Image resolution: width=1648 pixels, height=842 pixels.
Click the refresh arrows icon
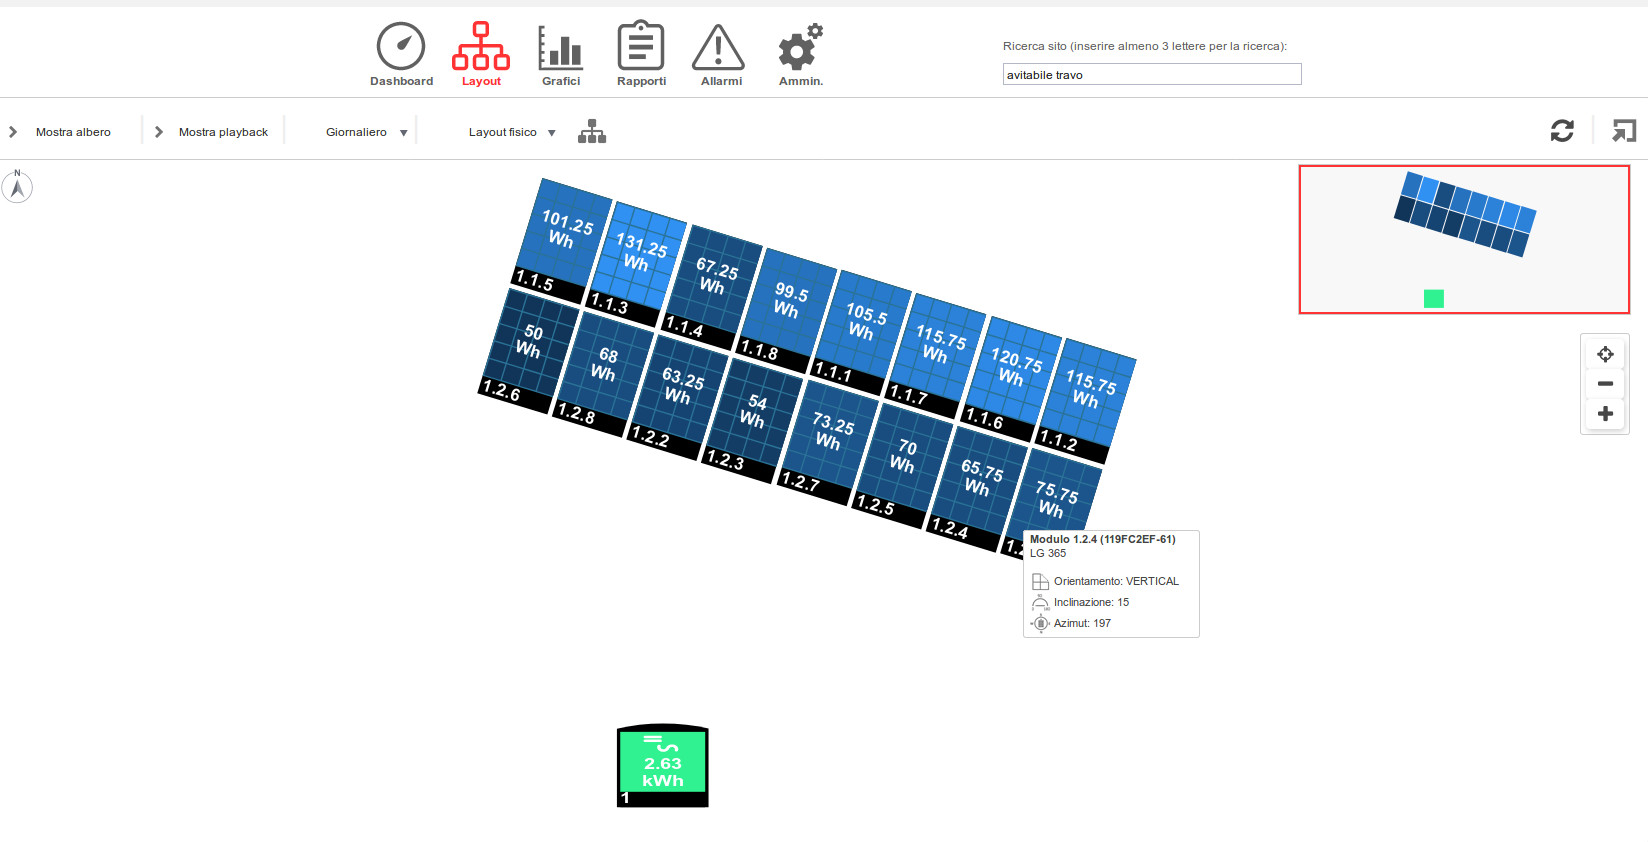(x=1562, y=131)
